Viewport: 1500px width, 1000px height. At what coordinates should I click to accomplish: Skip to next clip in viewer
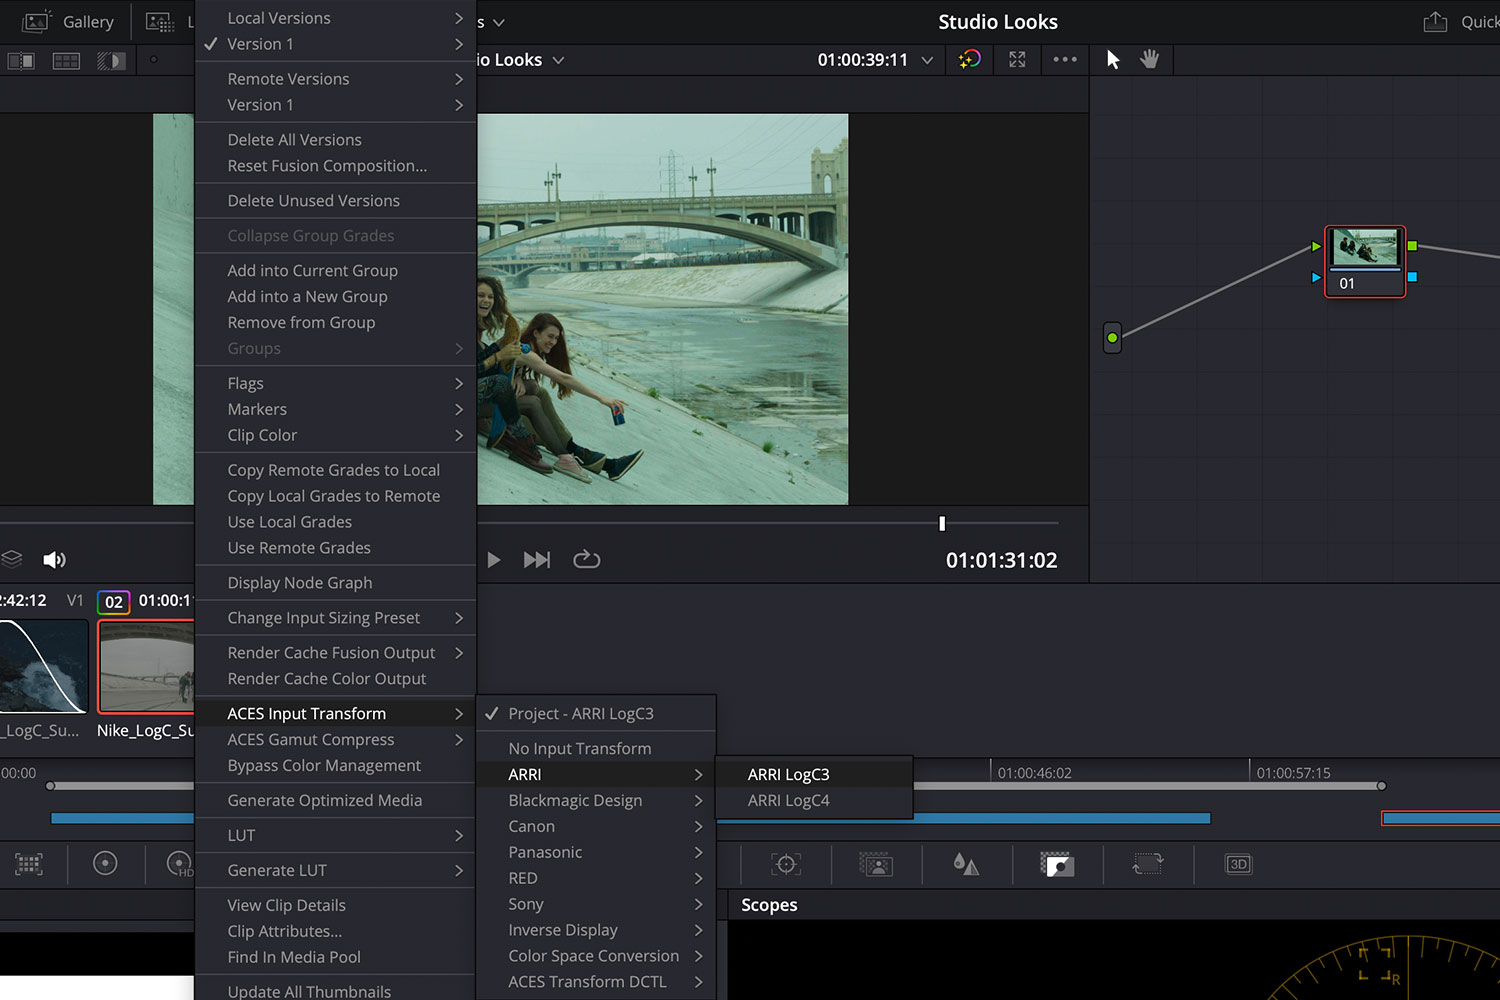point(537,560)
